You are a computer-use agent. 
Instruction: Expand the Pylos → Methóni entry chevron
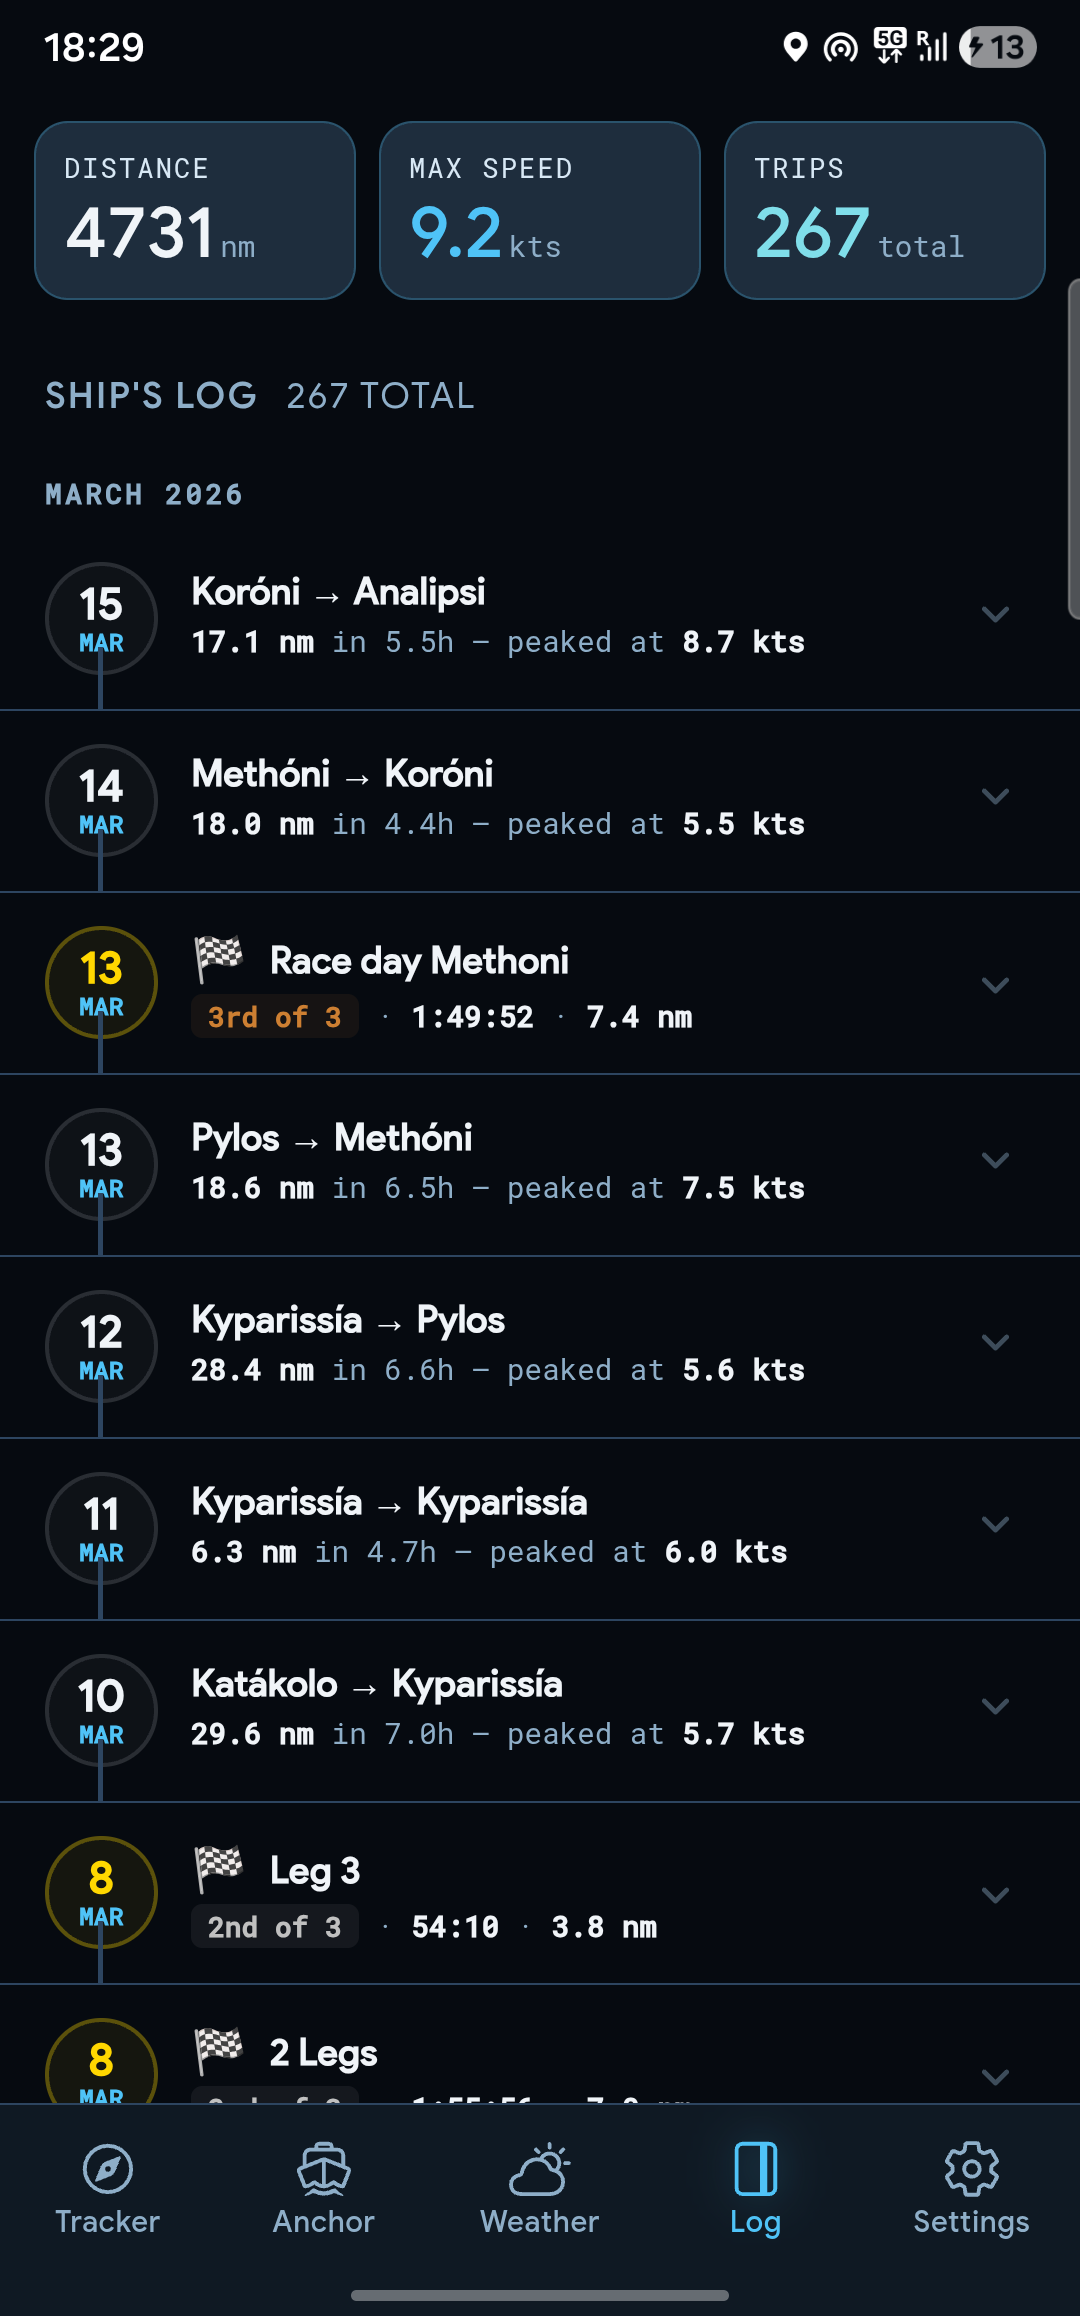pos(995,1161)
